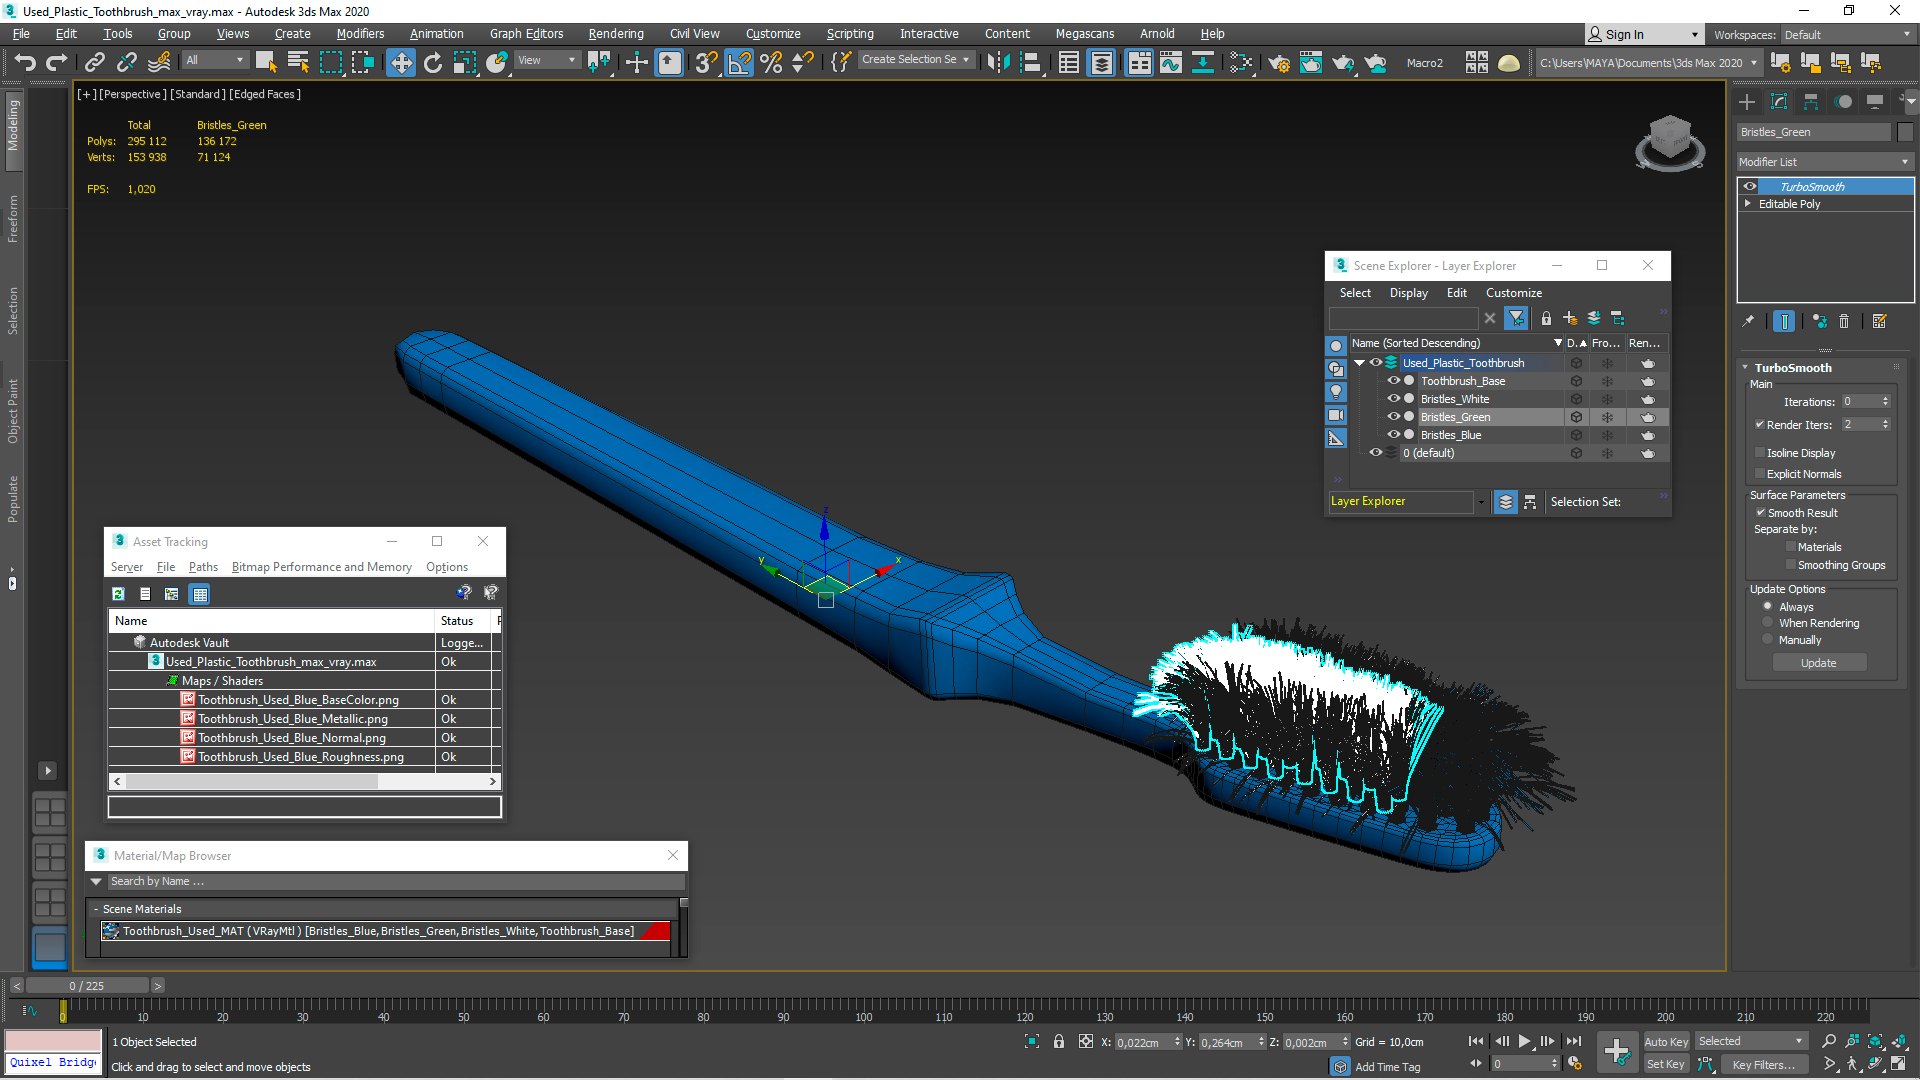The width and height of the screenshot is (1920, 1080).
Task: Select the Manually update option
Action: 1768,640
